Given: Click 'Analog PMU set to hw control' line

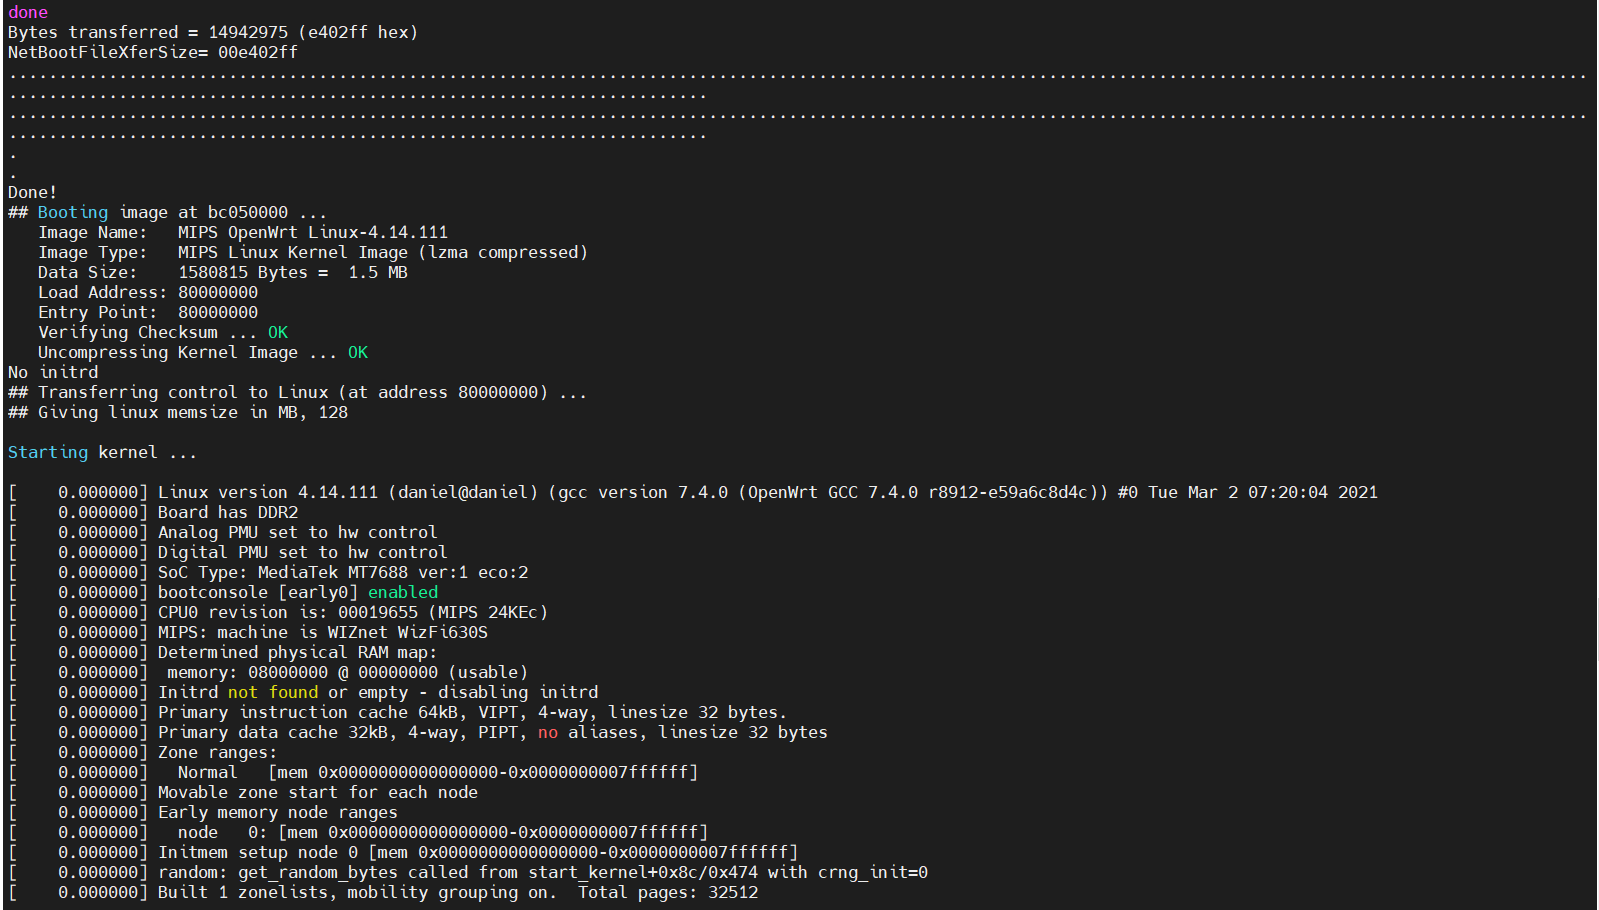Looking at the screenshot, I should tap(223, 532).
